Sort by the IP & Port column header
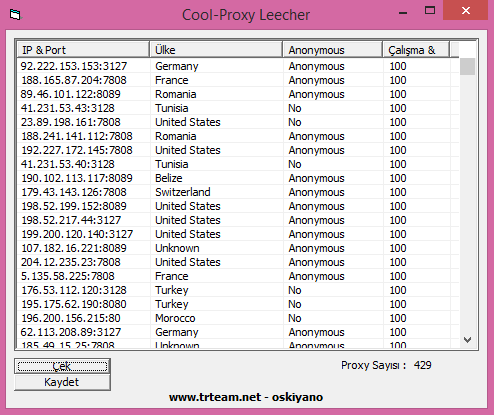Image resolution: width=494 pixels, height=415 pixels. click(x=83, y=50)
